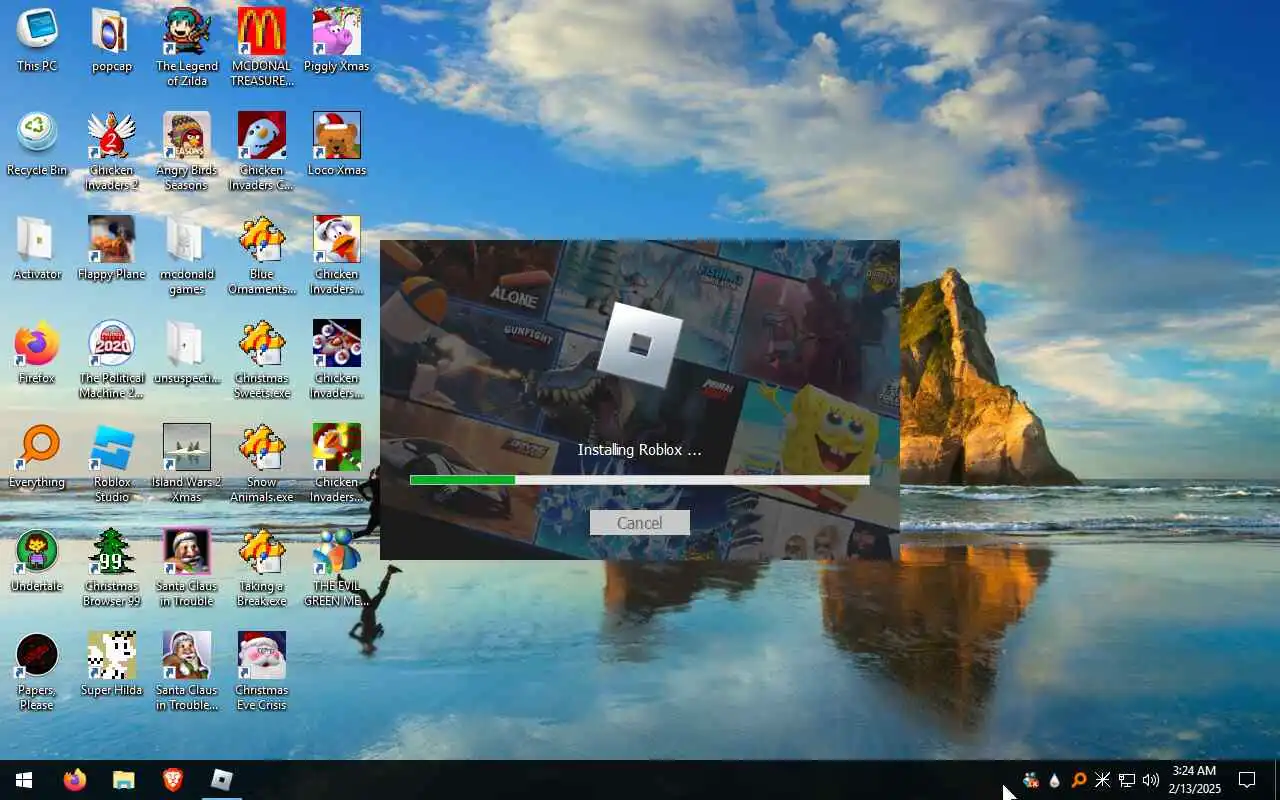Launch The Legend of Zilda shortcut
The width and height of the screenshot is (1280, 800).
(x=187, y=47)
